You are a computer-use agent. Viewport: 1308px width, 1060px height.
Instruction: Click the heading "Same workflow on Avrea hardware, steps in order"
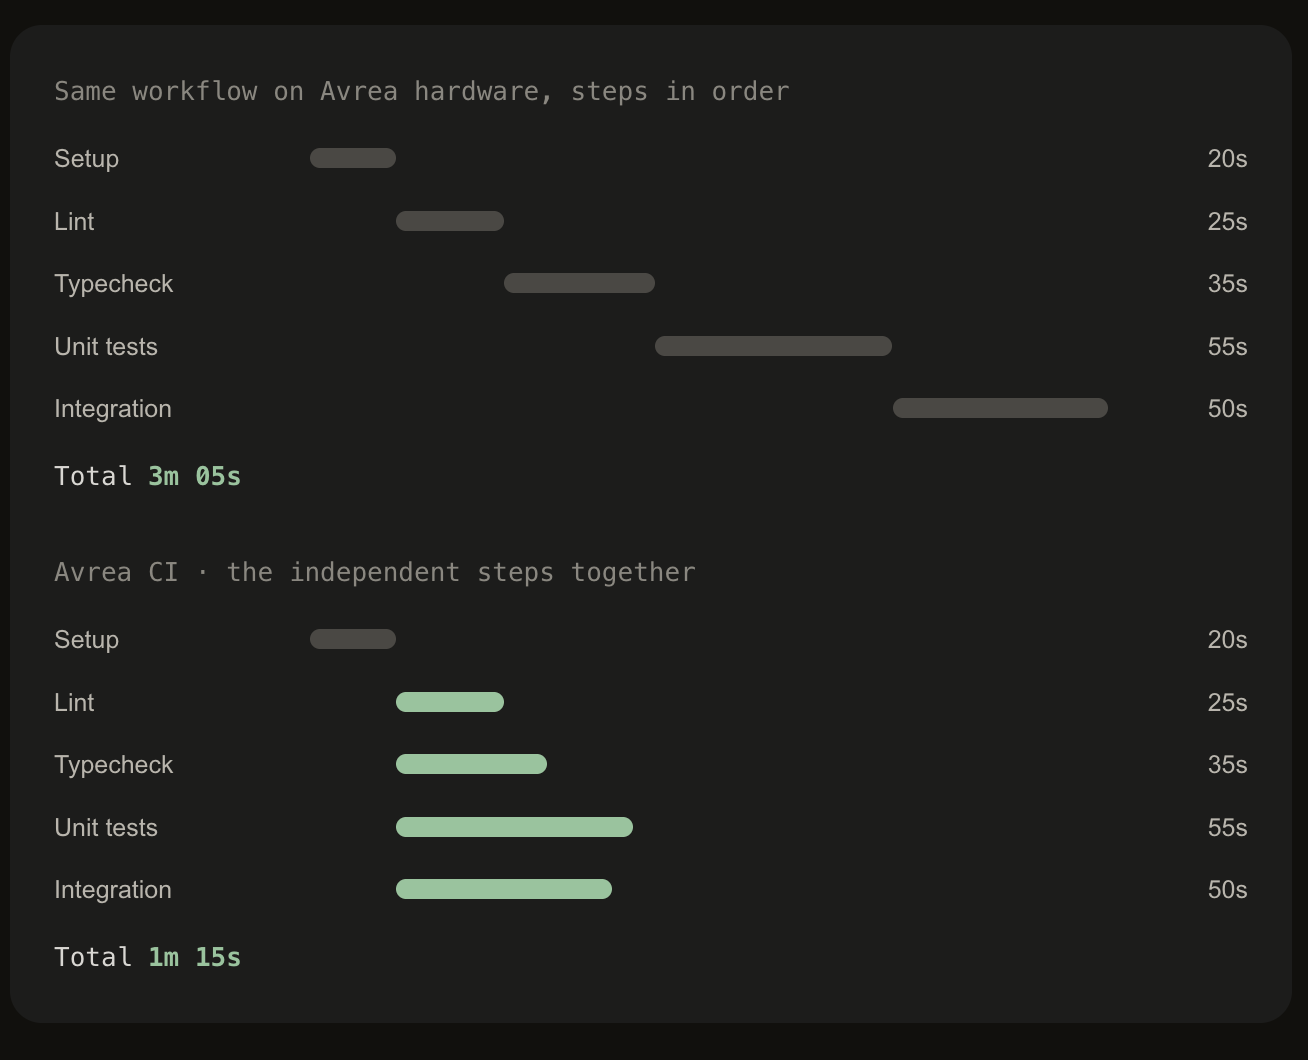click(x=422, y=91)
